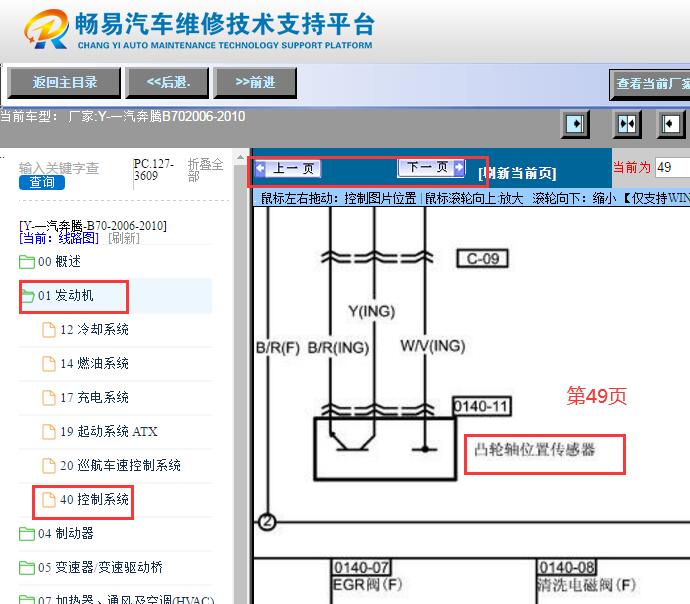Click the left arrow icon beside 上一页

pyautogui.click(x=261, y=168)
